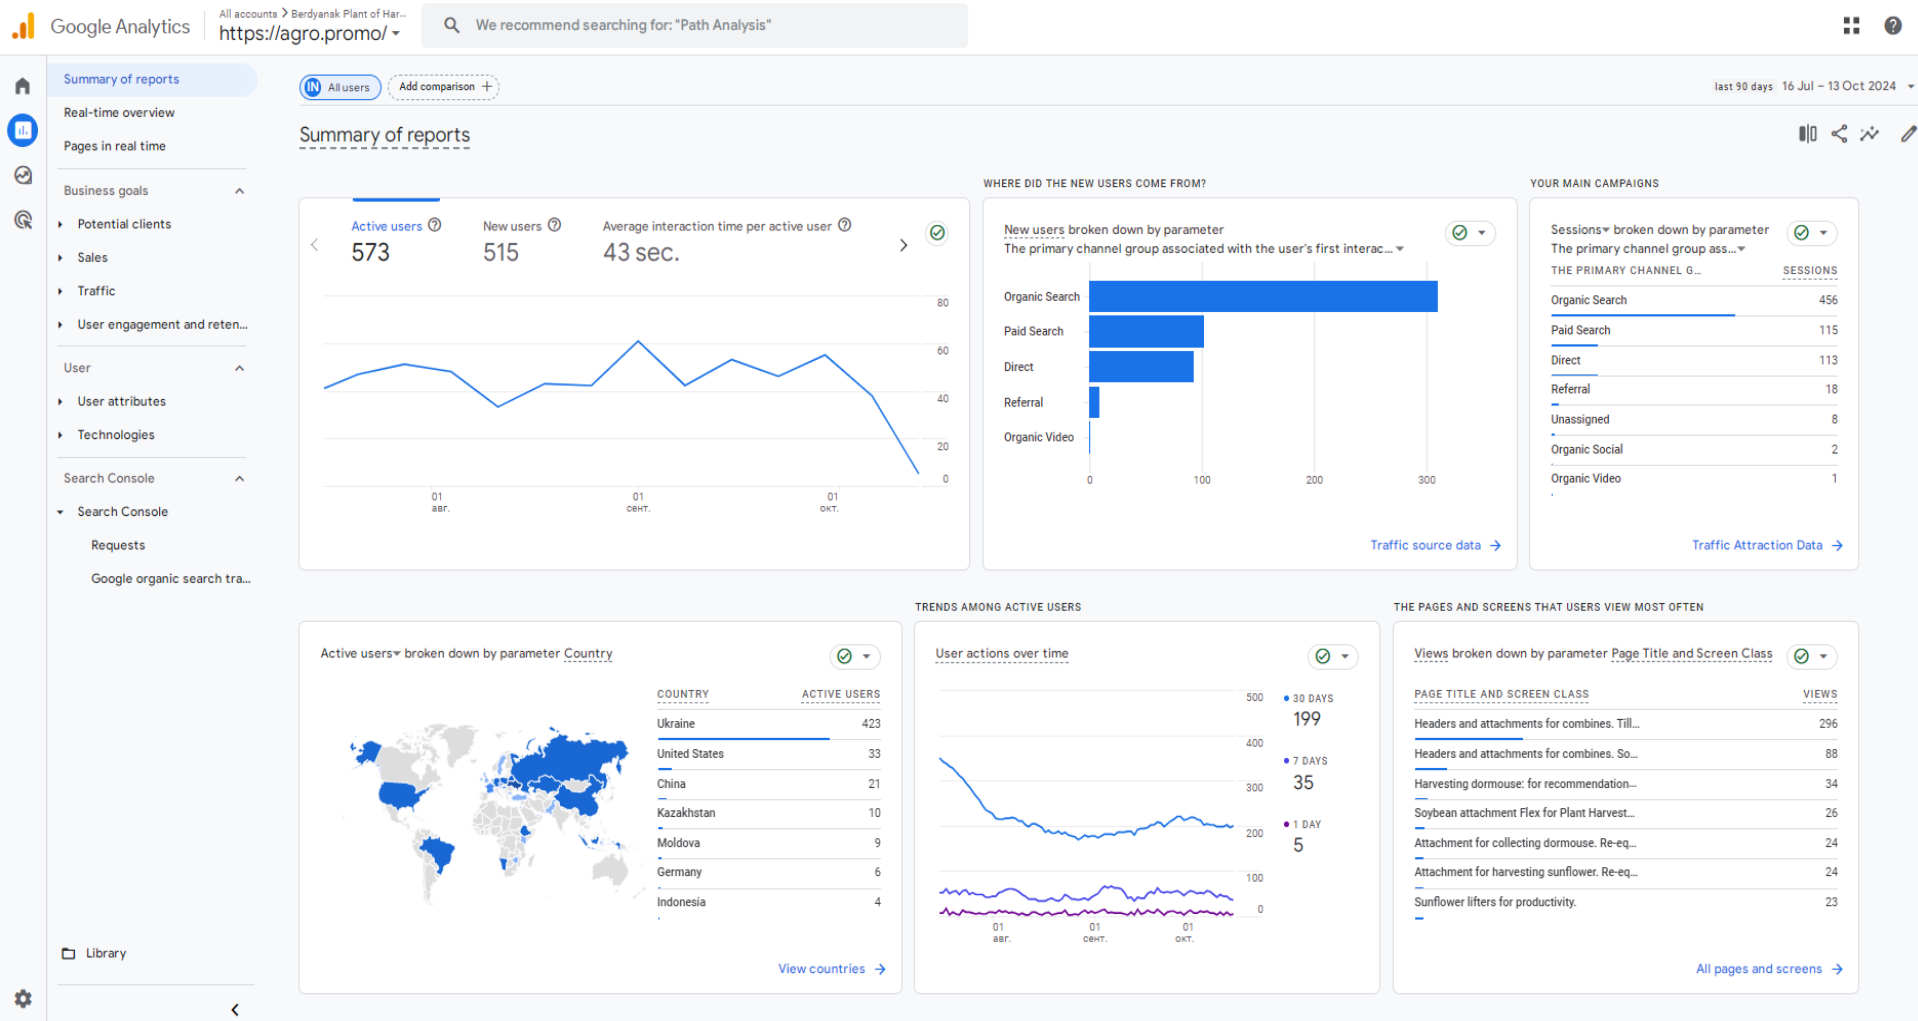Open Admin settings gear icon
Image resolution: width=1918 pixels, height=1021 pixels.
[x=23, y=998]
